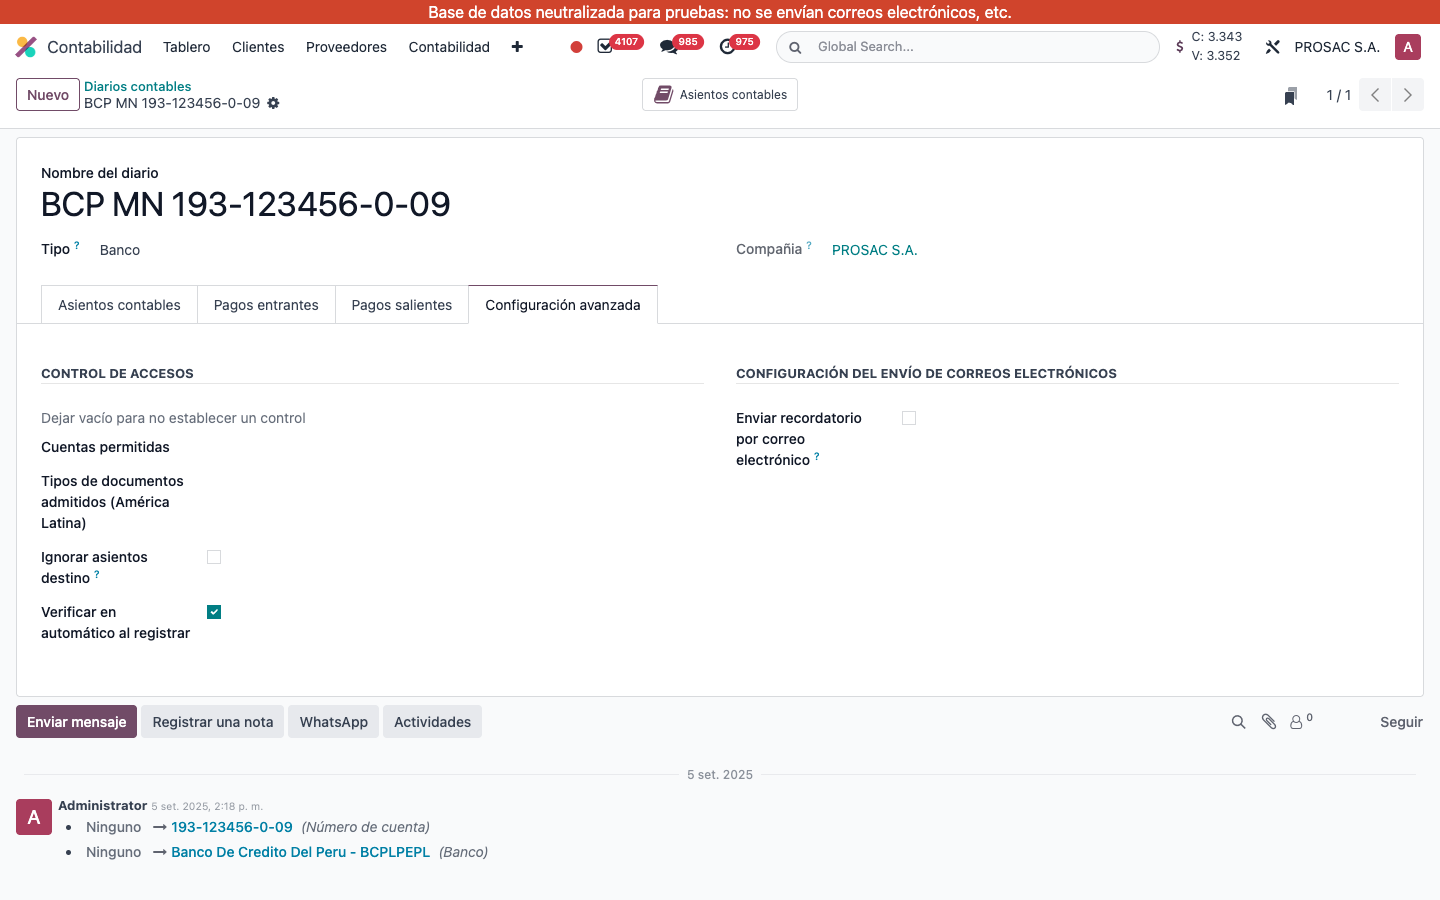Go to next record arrow
Image resolution: width=1440 pixels, height=900 pixels.
pyautogui.click(x=1408, y=95)
